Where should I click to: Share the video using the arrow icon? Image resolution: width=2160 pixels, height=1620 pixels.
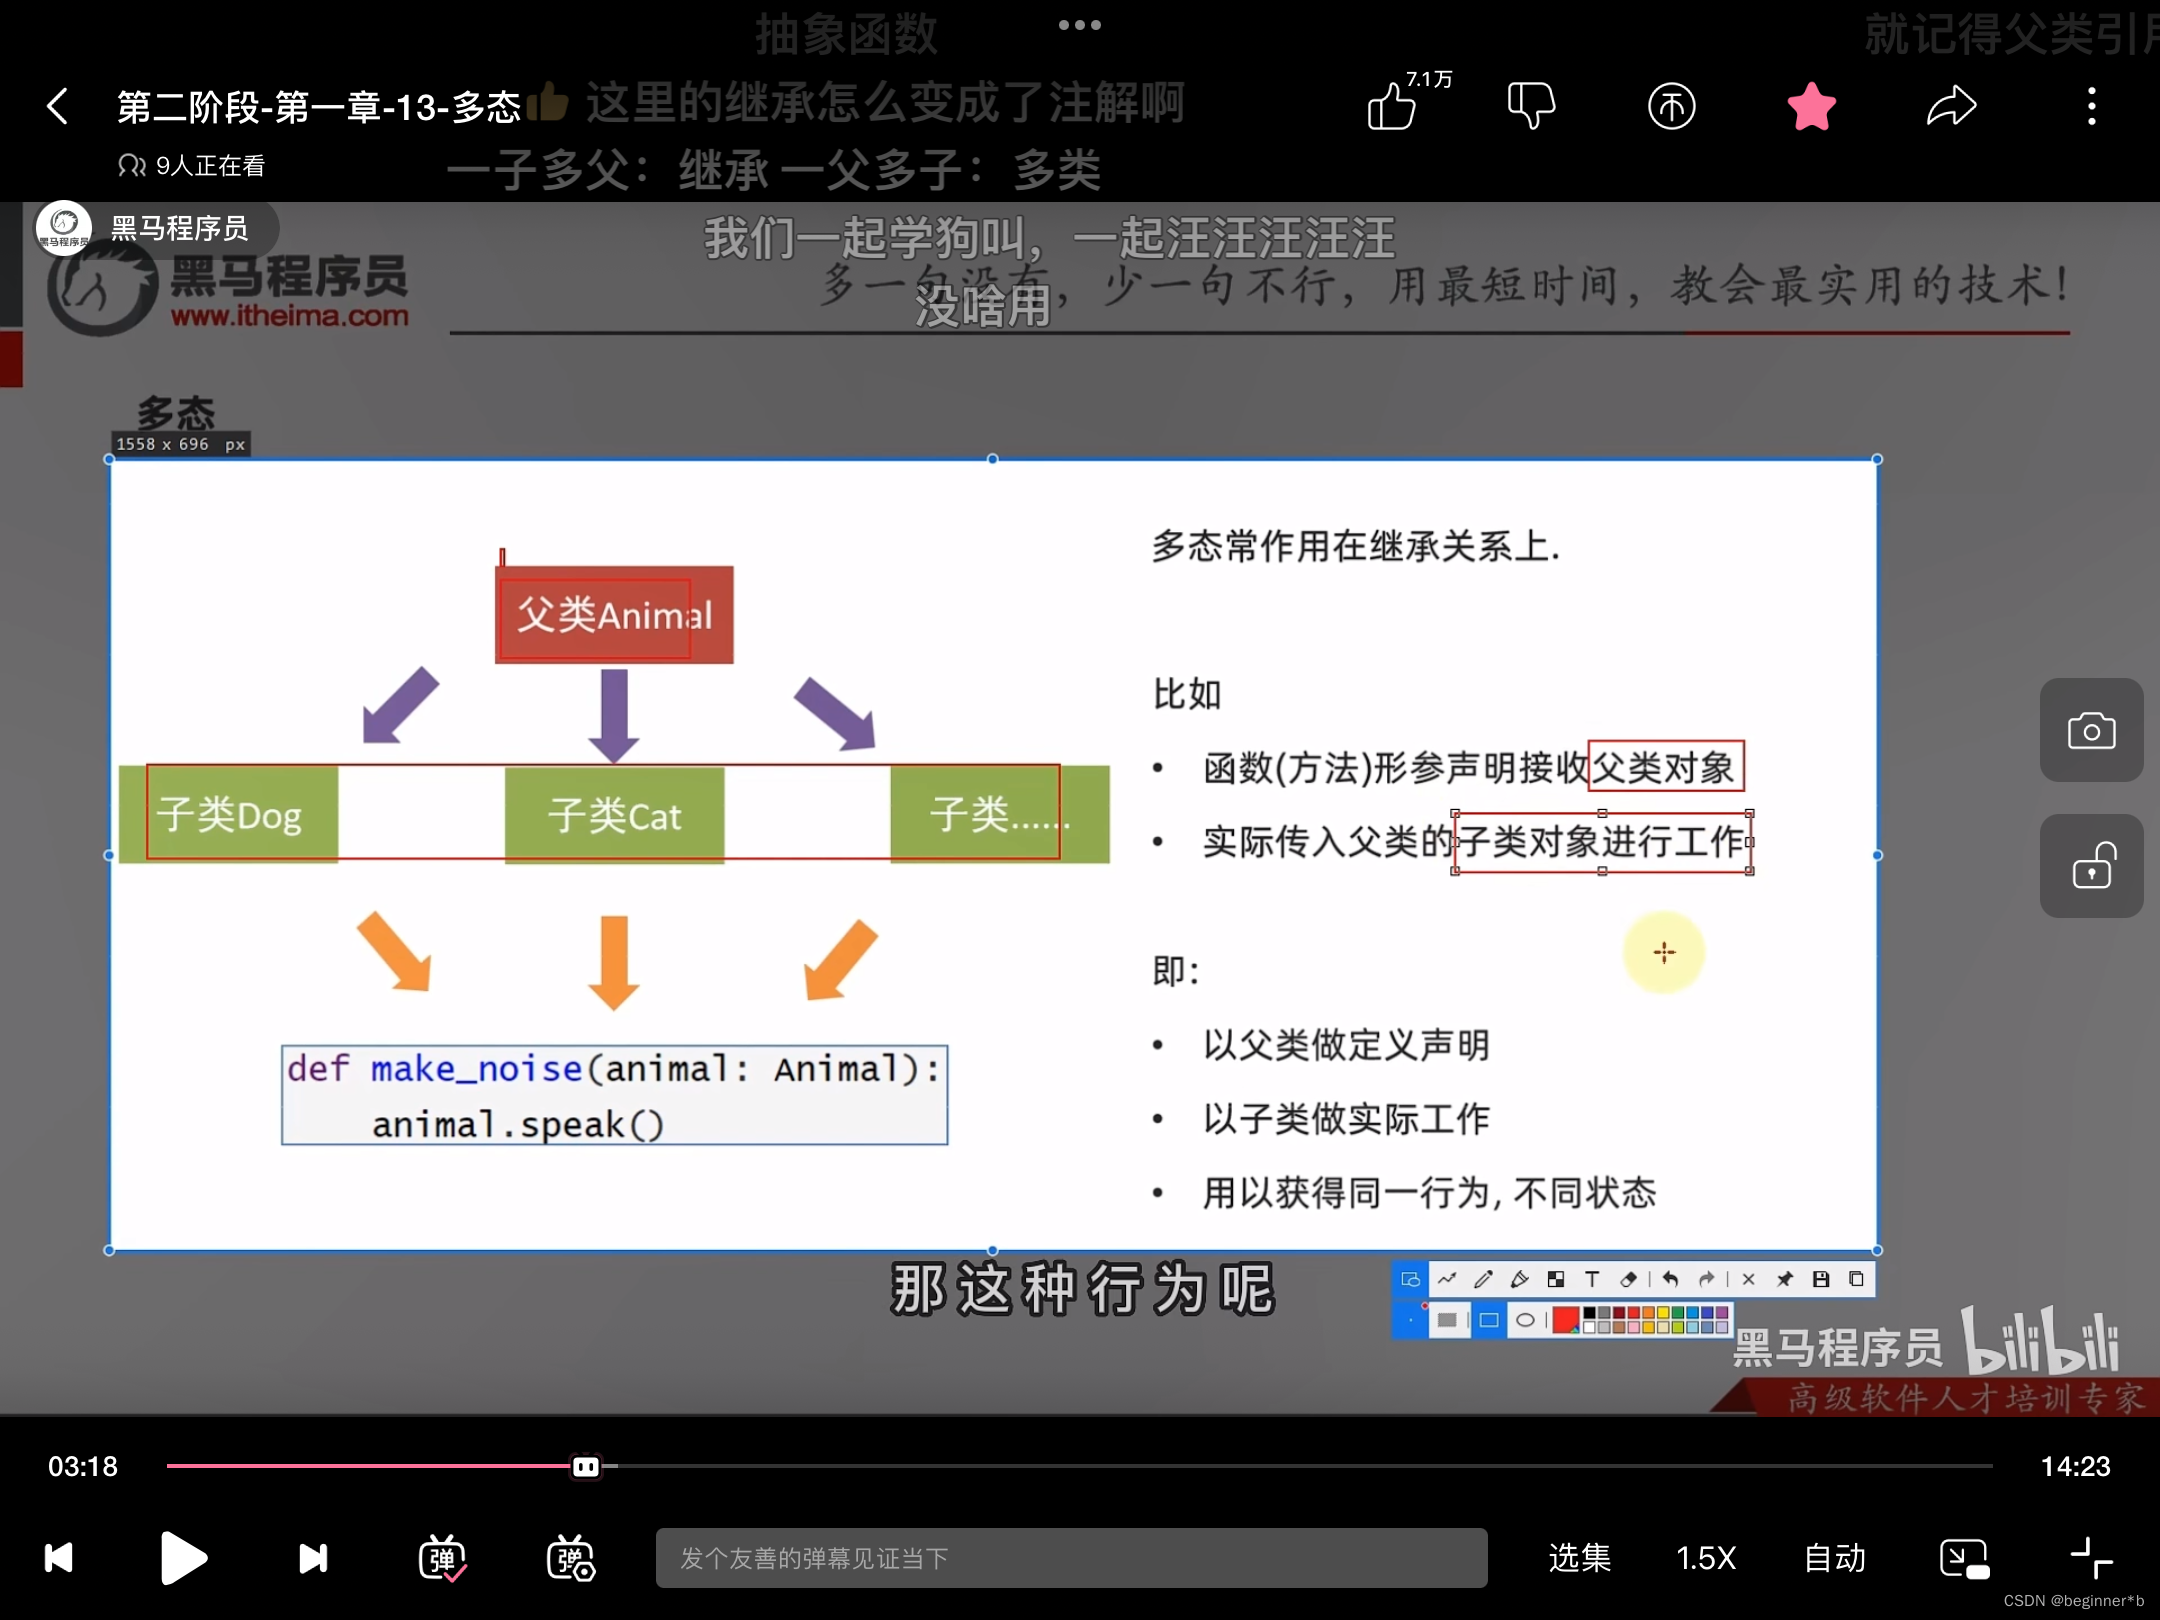tap(1951, 106)
